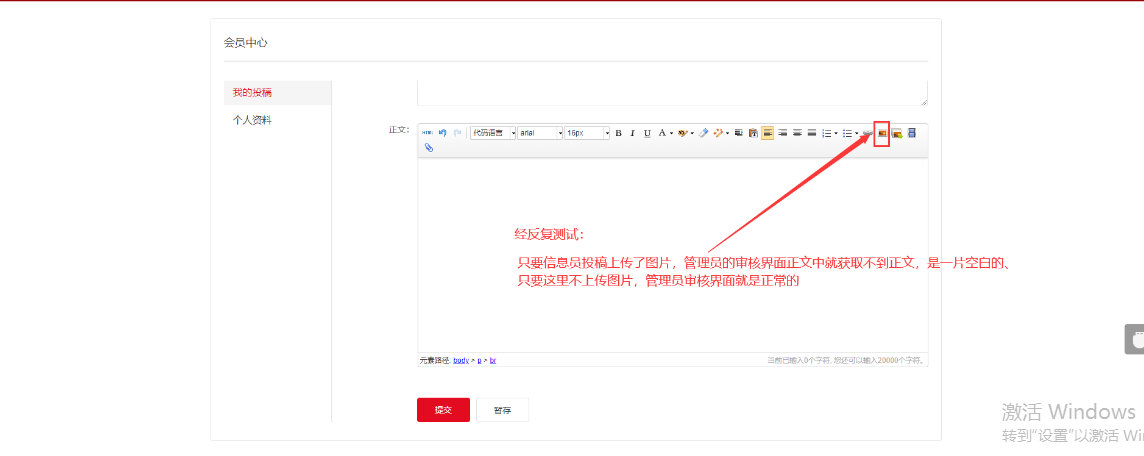
Task: Click the 暂存 save draft button
Action: 502,410
